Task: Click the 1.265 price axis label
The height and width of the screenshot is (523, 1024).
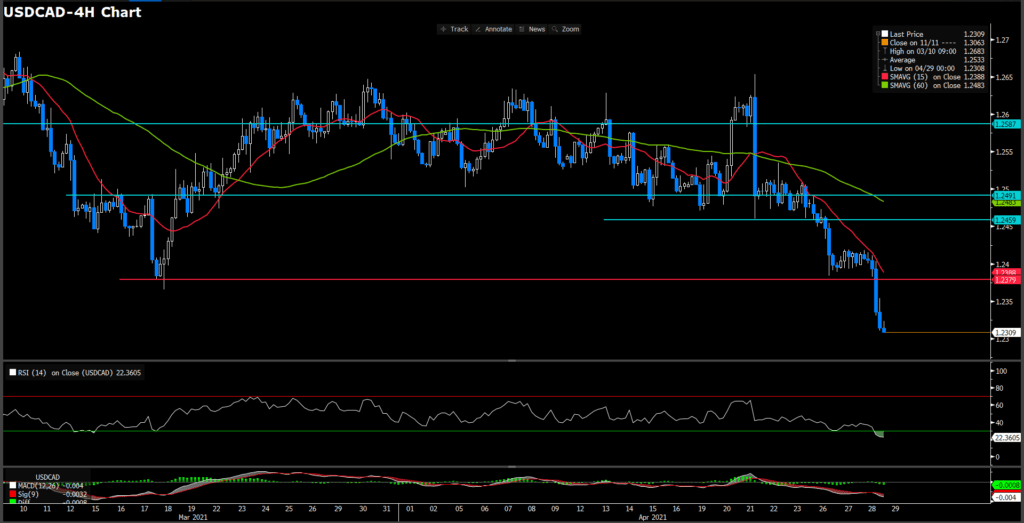Action: pyautogui.click(x=1006, y=77)
